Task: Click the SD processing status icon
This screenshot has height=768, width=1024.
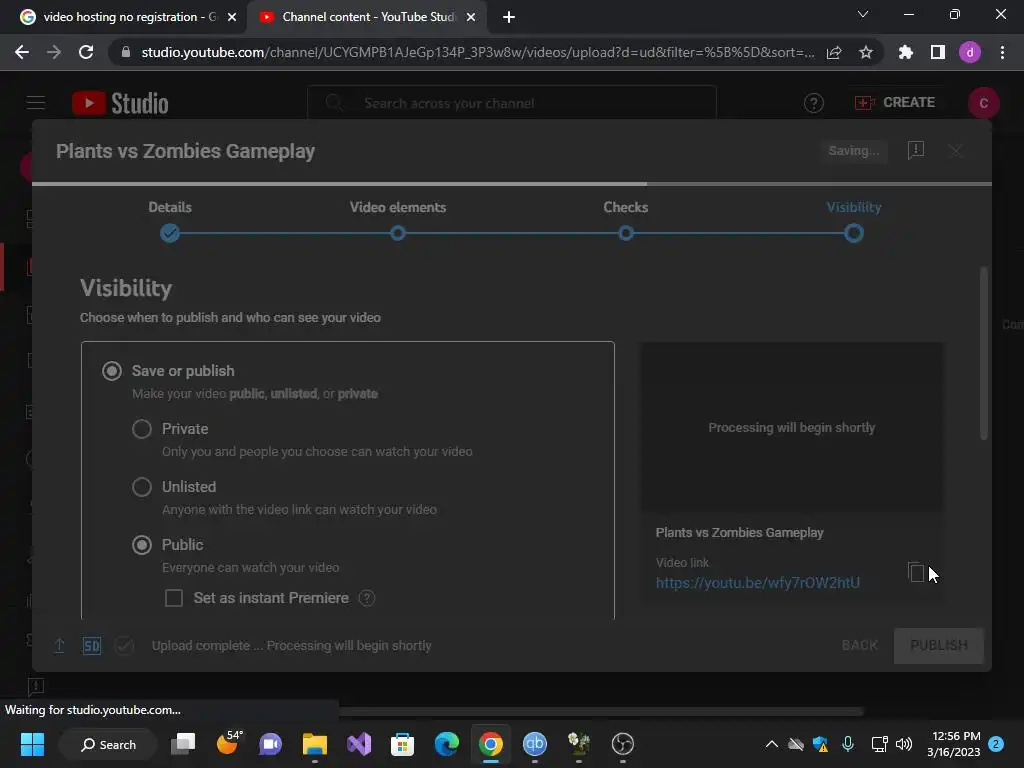Action: (91, 646)
